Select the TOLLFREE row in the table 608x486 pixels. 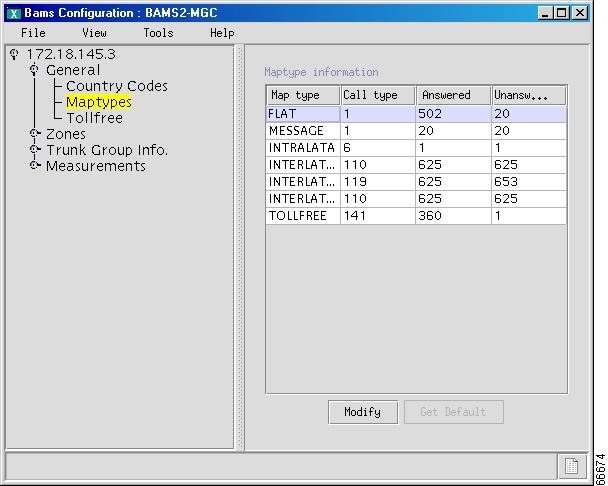[301, 216]
